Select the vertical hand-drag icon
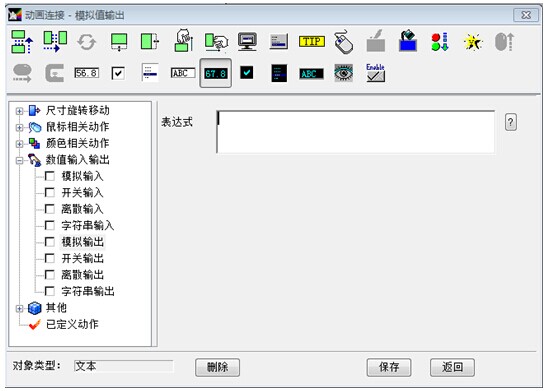The image size is (545, 391). 184,41
